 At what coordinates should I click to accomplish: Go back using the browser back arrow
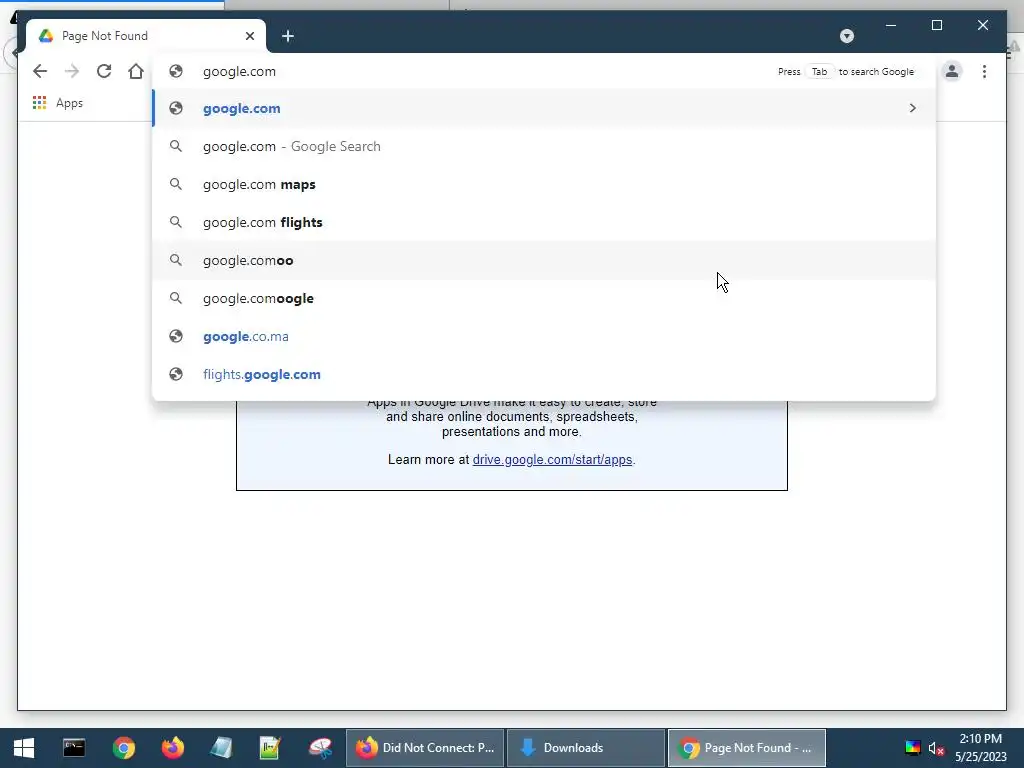[40, 71]
